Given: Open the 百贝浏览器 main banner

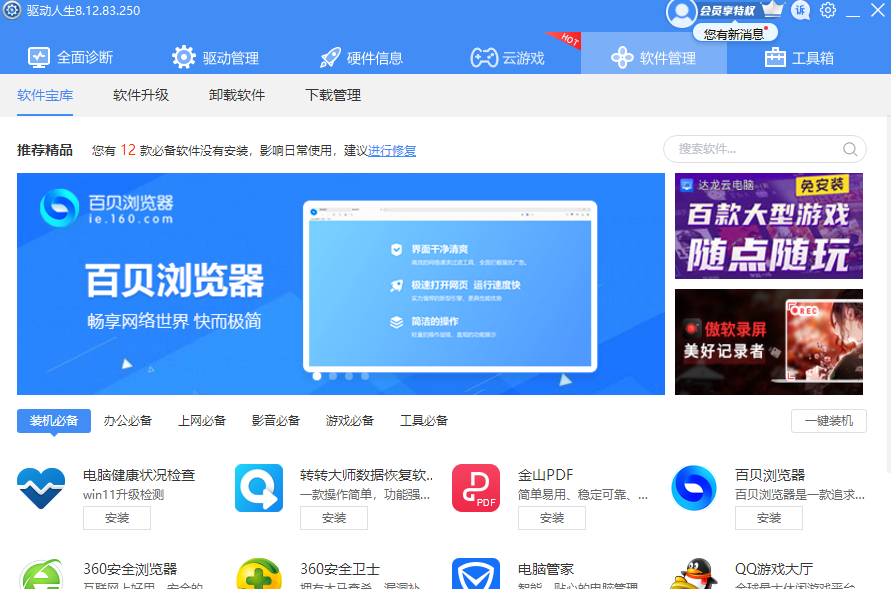Looking at the screenshot, I should coord(341,283).
